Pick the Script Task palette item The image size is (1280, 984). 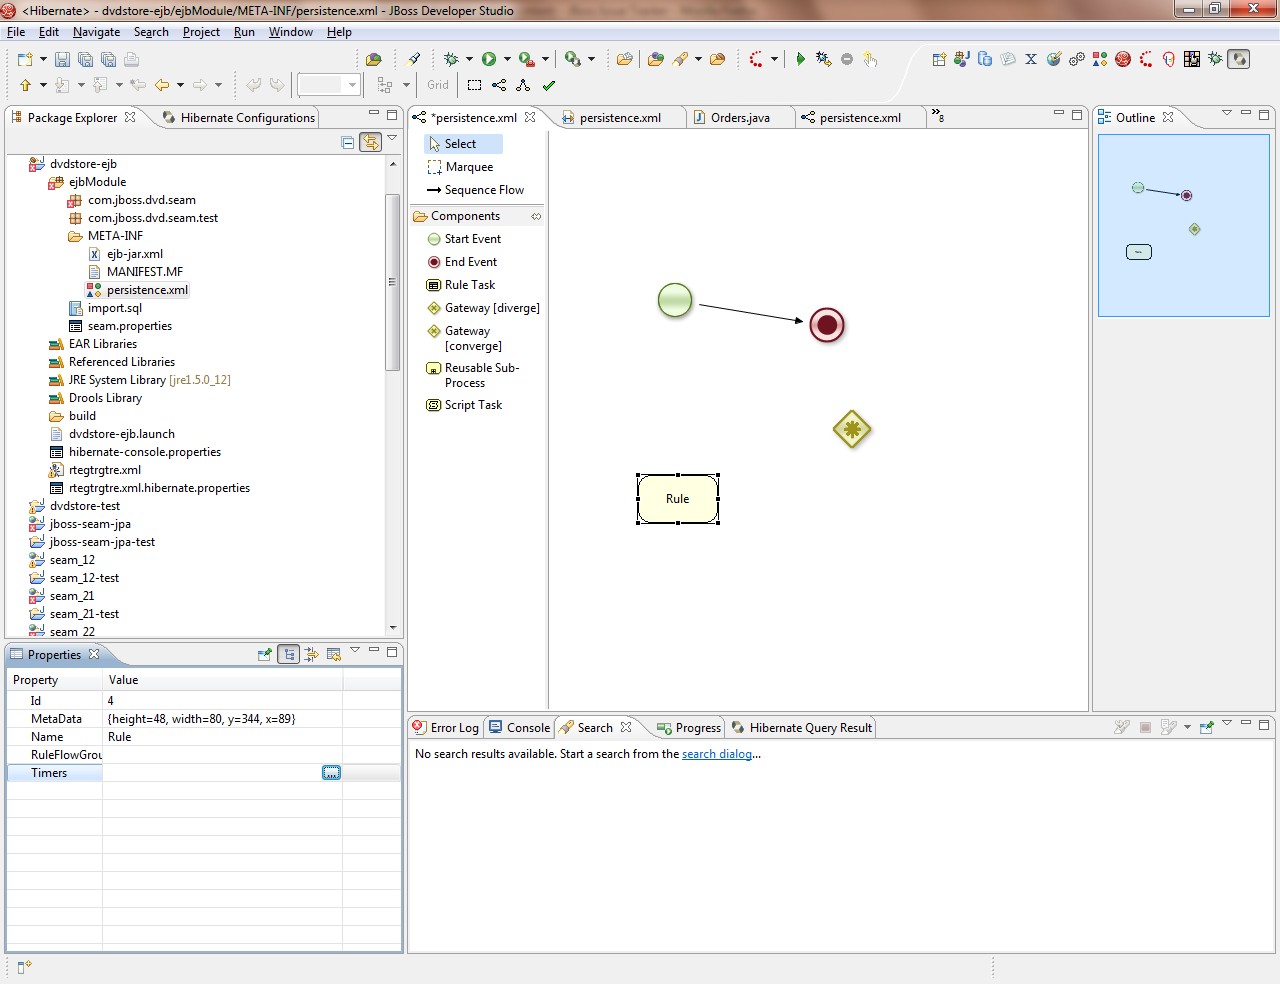(473, 405)
